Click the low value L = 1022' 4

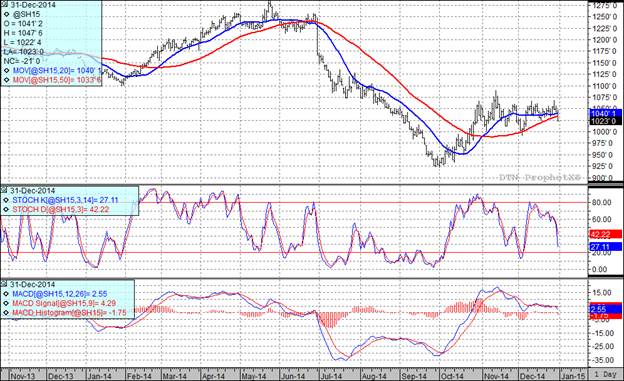point(22,43)
